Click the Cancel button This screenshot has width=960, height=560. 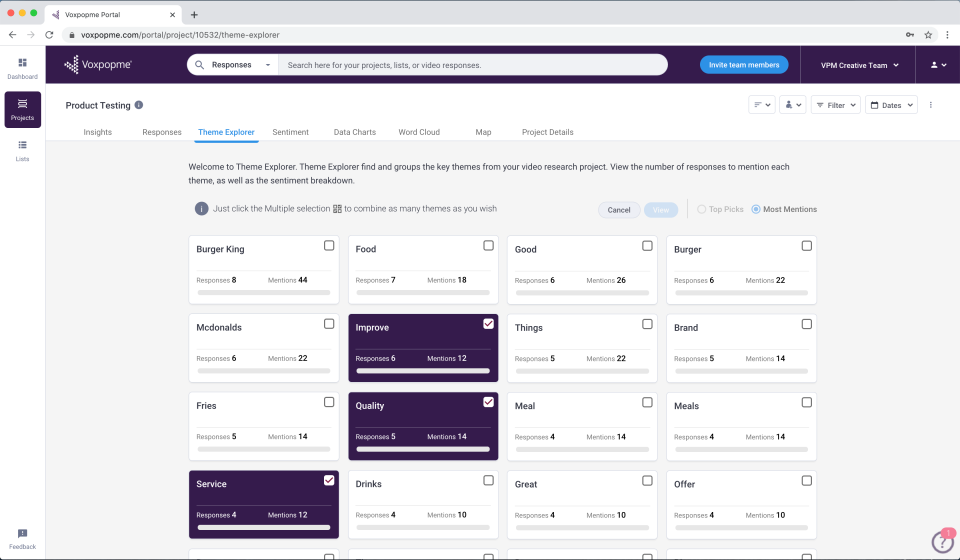[618, 210]
